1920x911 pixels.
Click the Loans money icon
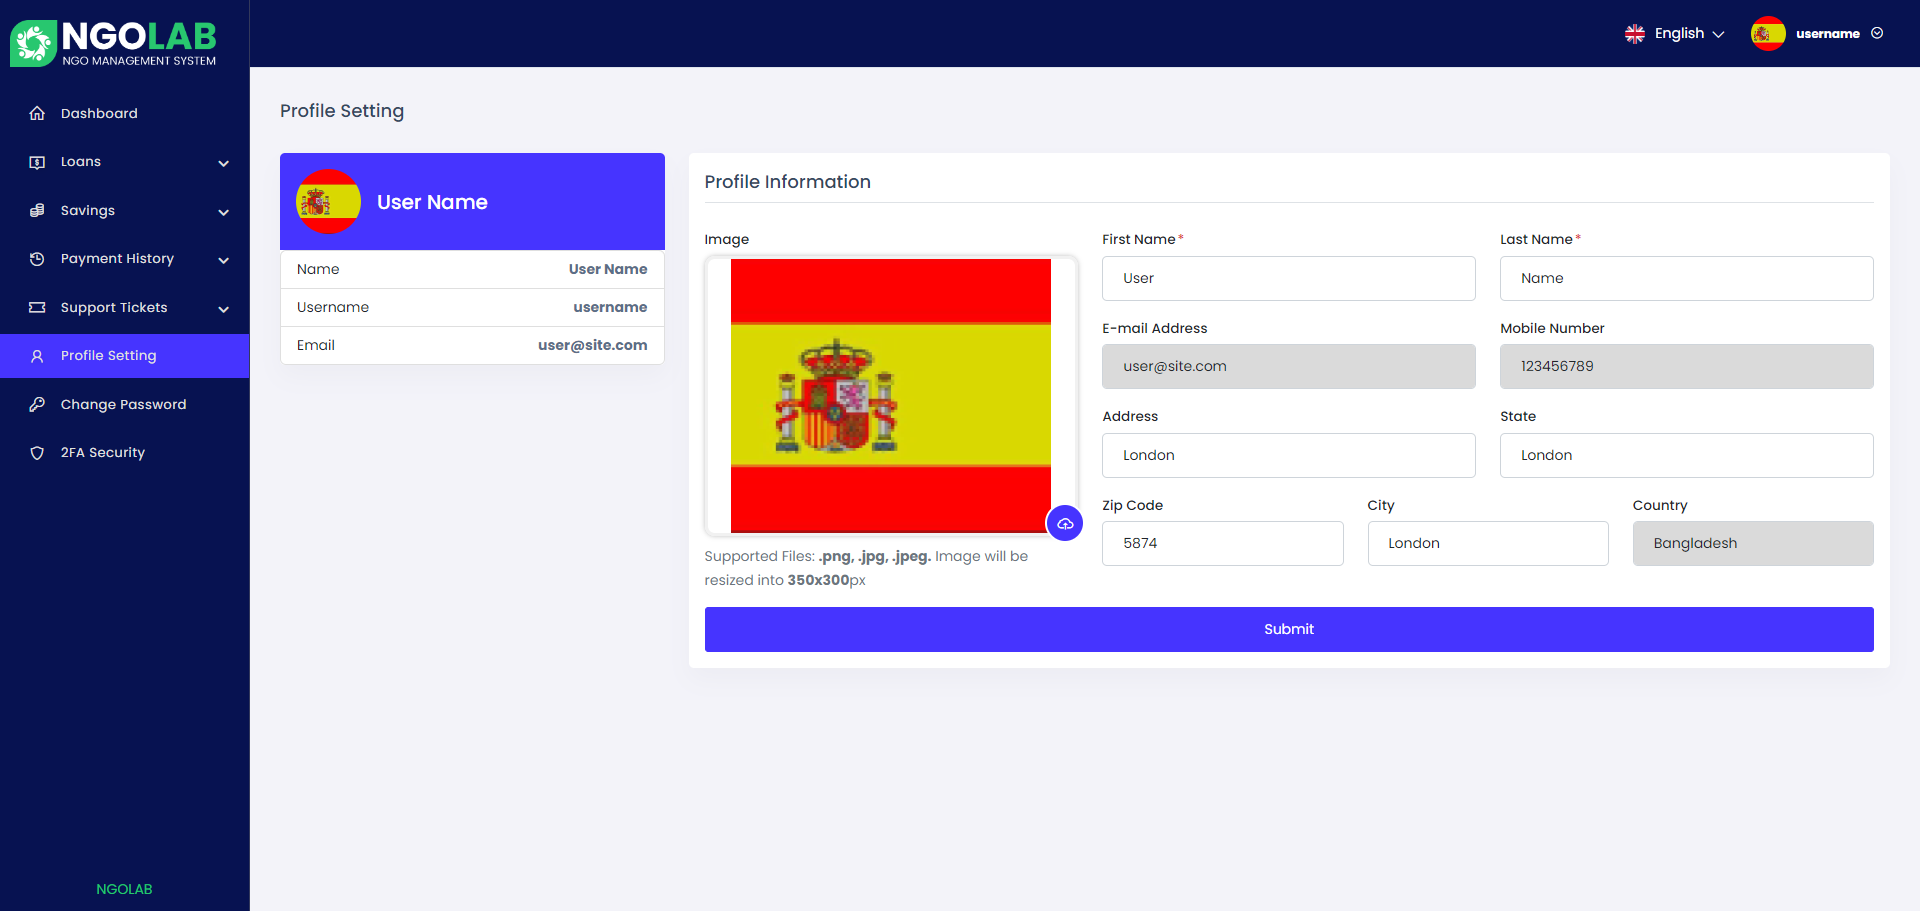(x=37, y=162)
